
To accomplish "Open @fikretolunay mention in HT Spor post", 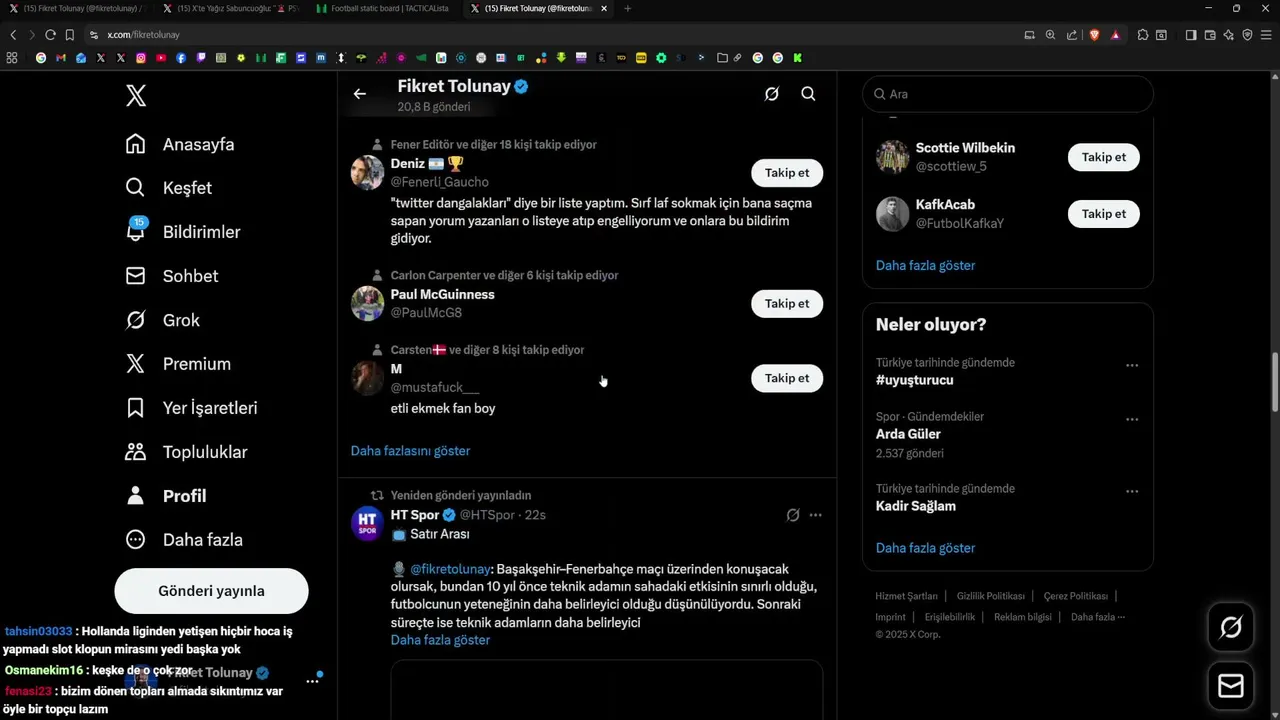I will (450, 568).
